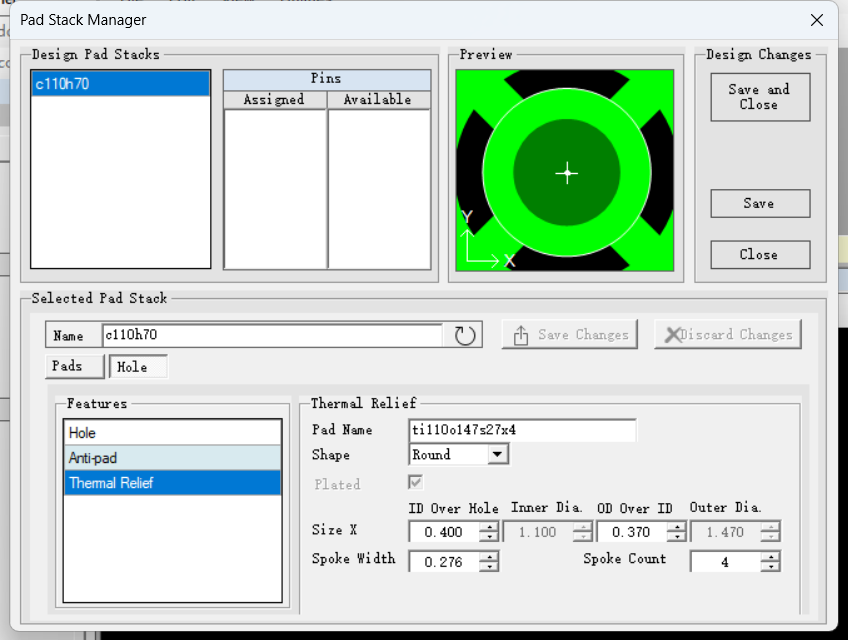Image resolution: width=848 pixels, height=640 pixels.
Task: Open the Shape dropdown
Action: [497, 455]
